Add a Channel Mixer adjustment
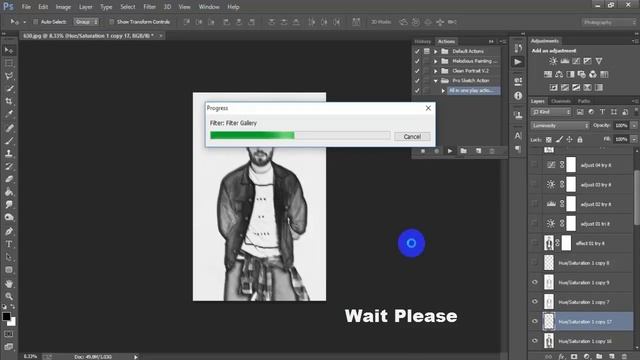The image size is (640, 360). pyautogui.click(x=593, y=74)
